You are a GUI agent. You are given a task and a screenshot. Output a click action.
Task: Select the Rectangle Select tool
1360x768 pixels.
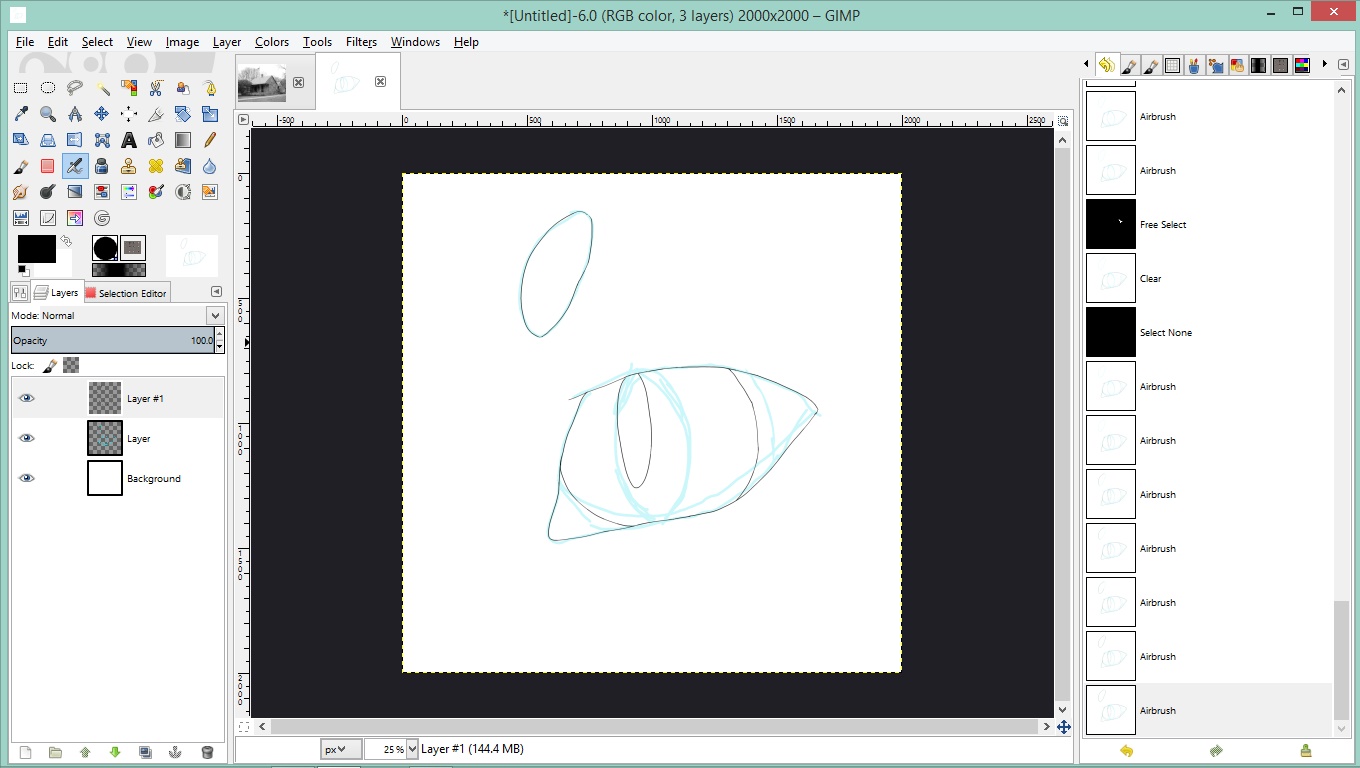[21, 88]
